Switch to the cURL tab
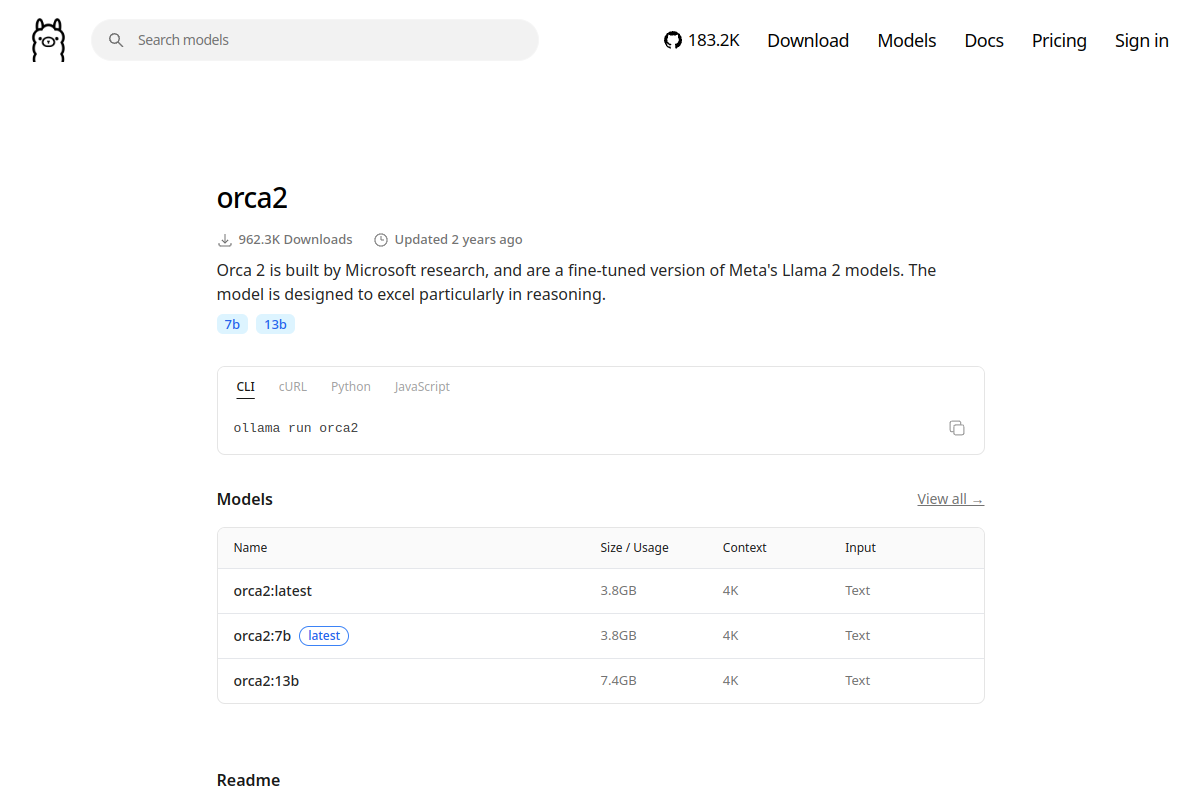This screenshot has height=800, width=1200. [293, 387]
